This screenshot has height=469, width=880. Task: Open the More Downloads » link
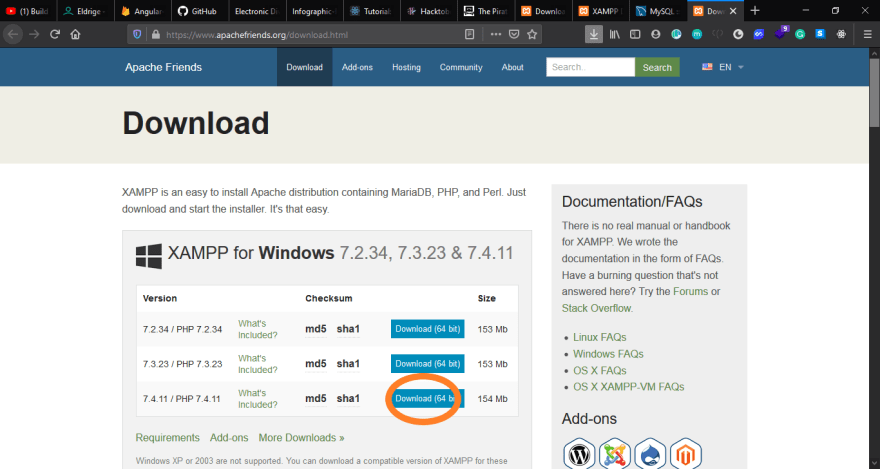pyautogui.click(x=301, y=438)
